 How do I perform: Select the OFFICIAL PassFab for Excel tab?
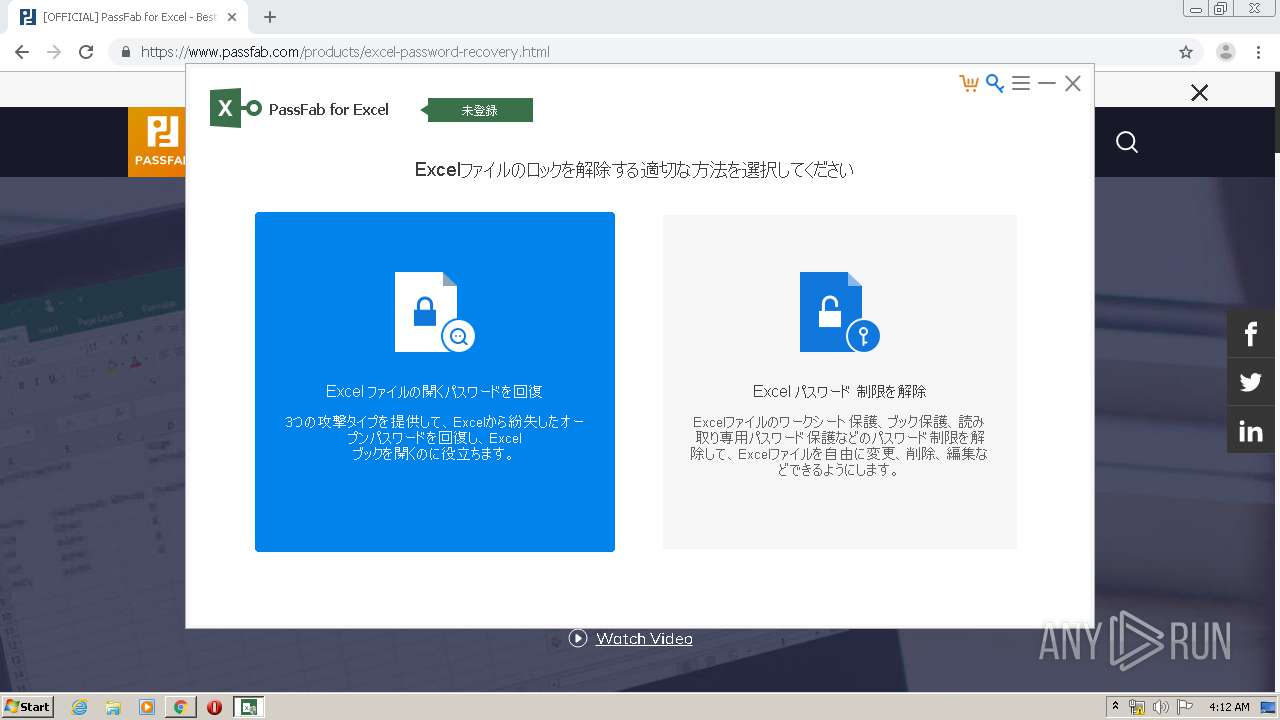point(128,17)
